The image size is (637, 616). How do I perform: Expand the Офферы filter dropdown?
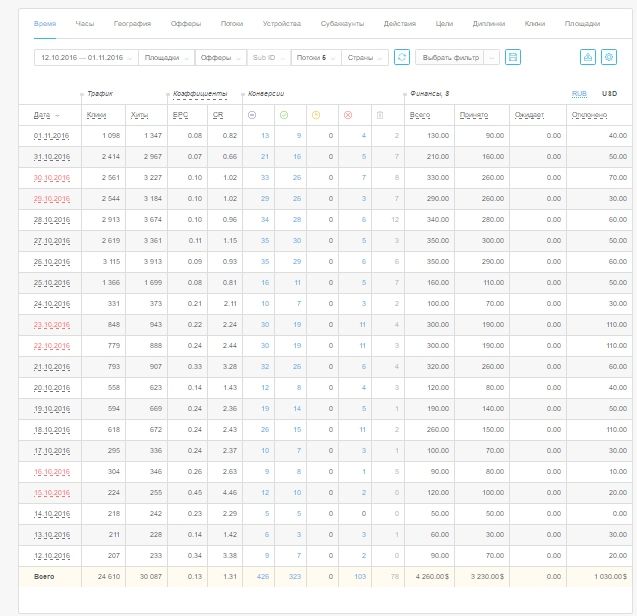(221, 58)
